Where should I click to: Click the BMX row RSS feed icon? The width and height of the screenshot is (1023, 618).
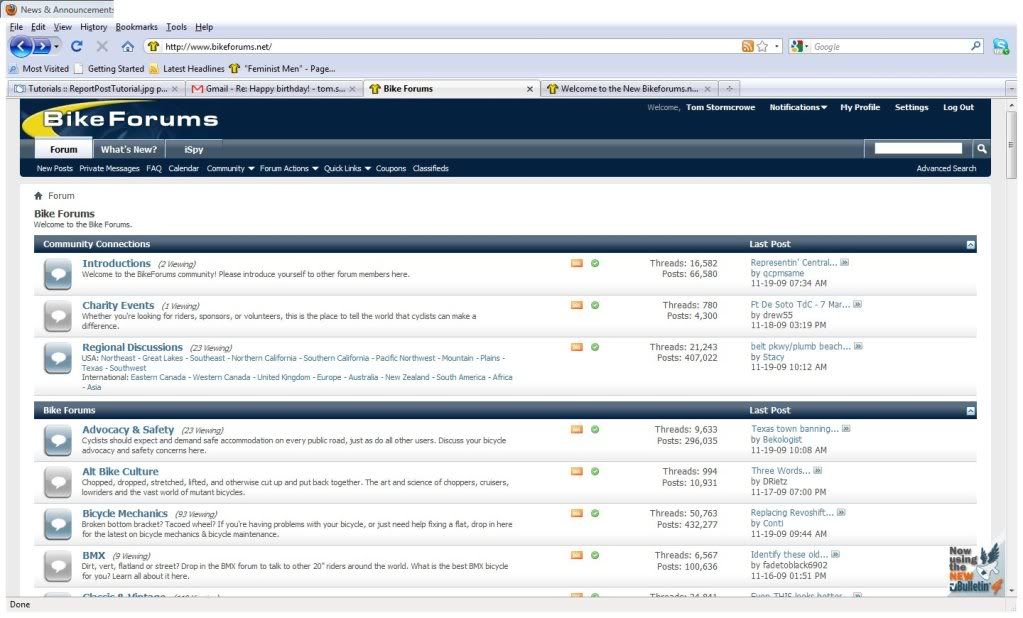[577, 555]
